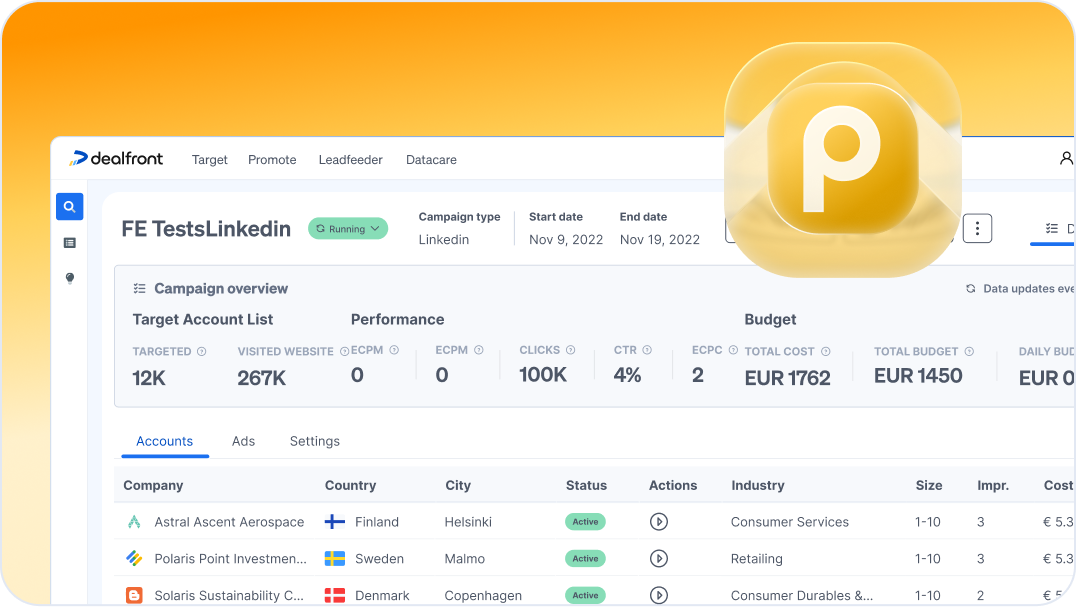Sort by the Industry column header
1076x607 pixels.
point(758,486)
